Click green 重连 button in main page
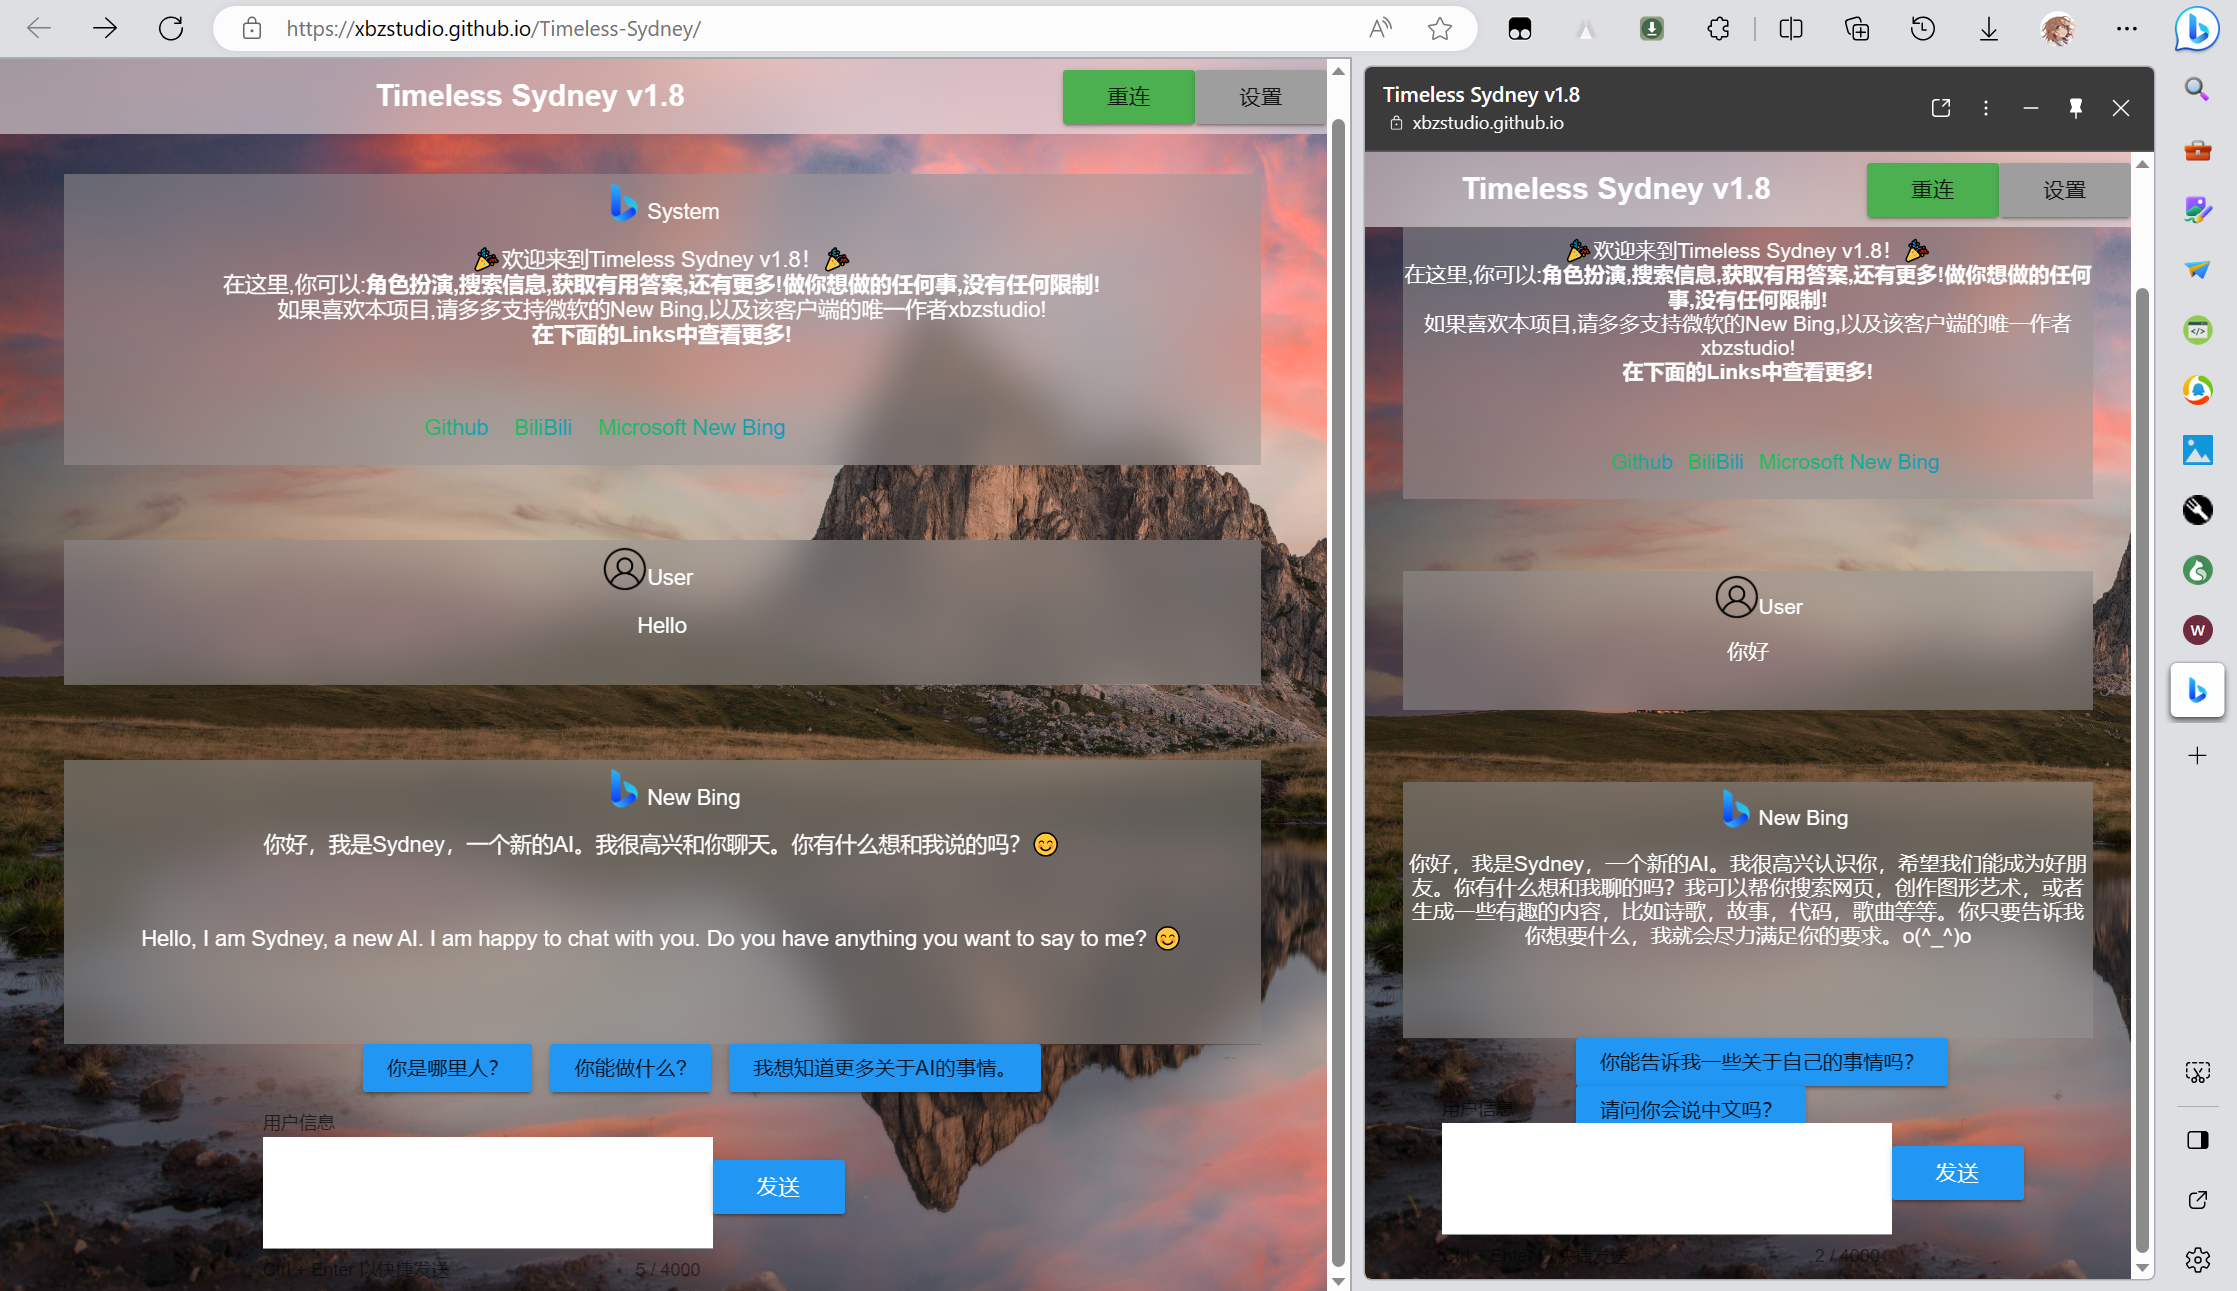This screenshot has height=1291, width=2237. click(1128, 97)
